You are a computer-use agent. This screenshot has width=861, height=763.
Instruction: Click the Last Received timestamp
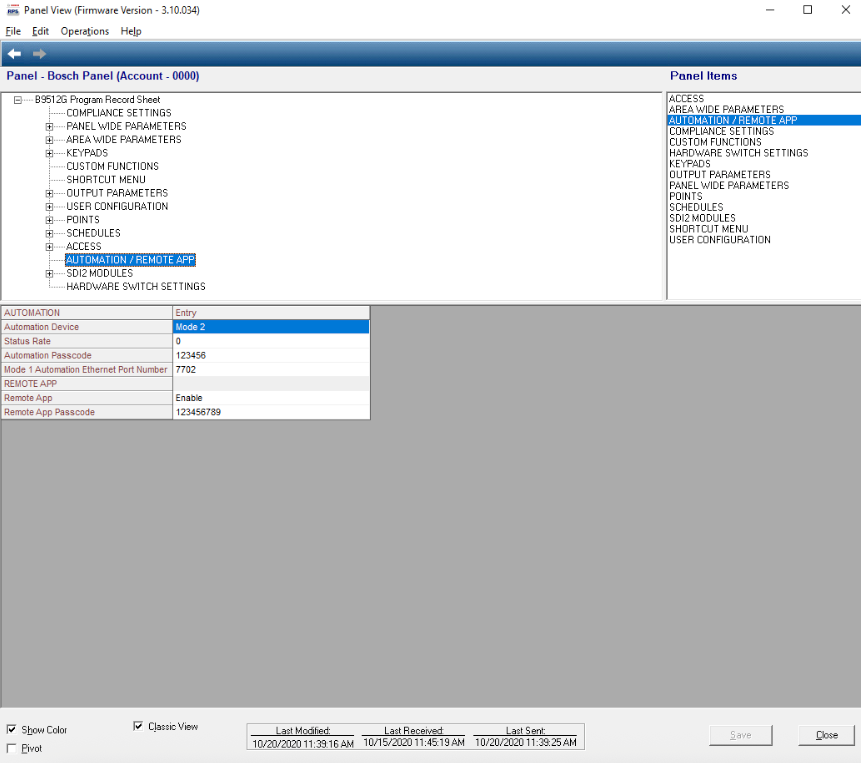pyautogui.click(x=413, y=742)
